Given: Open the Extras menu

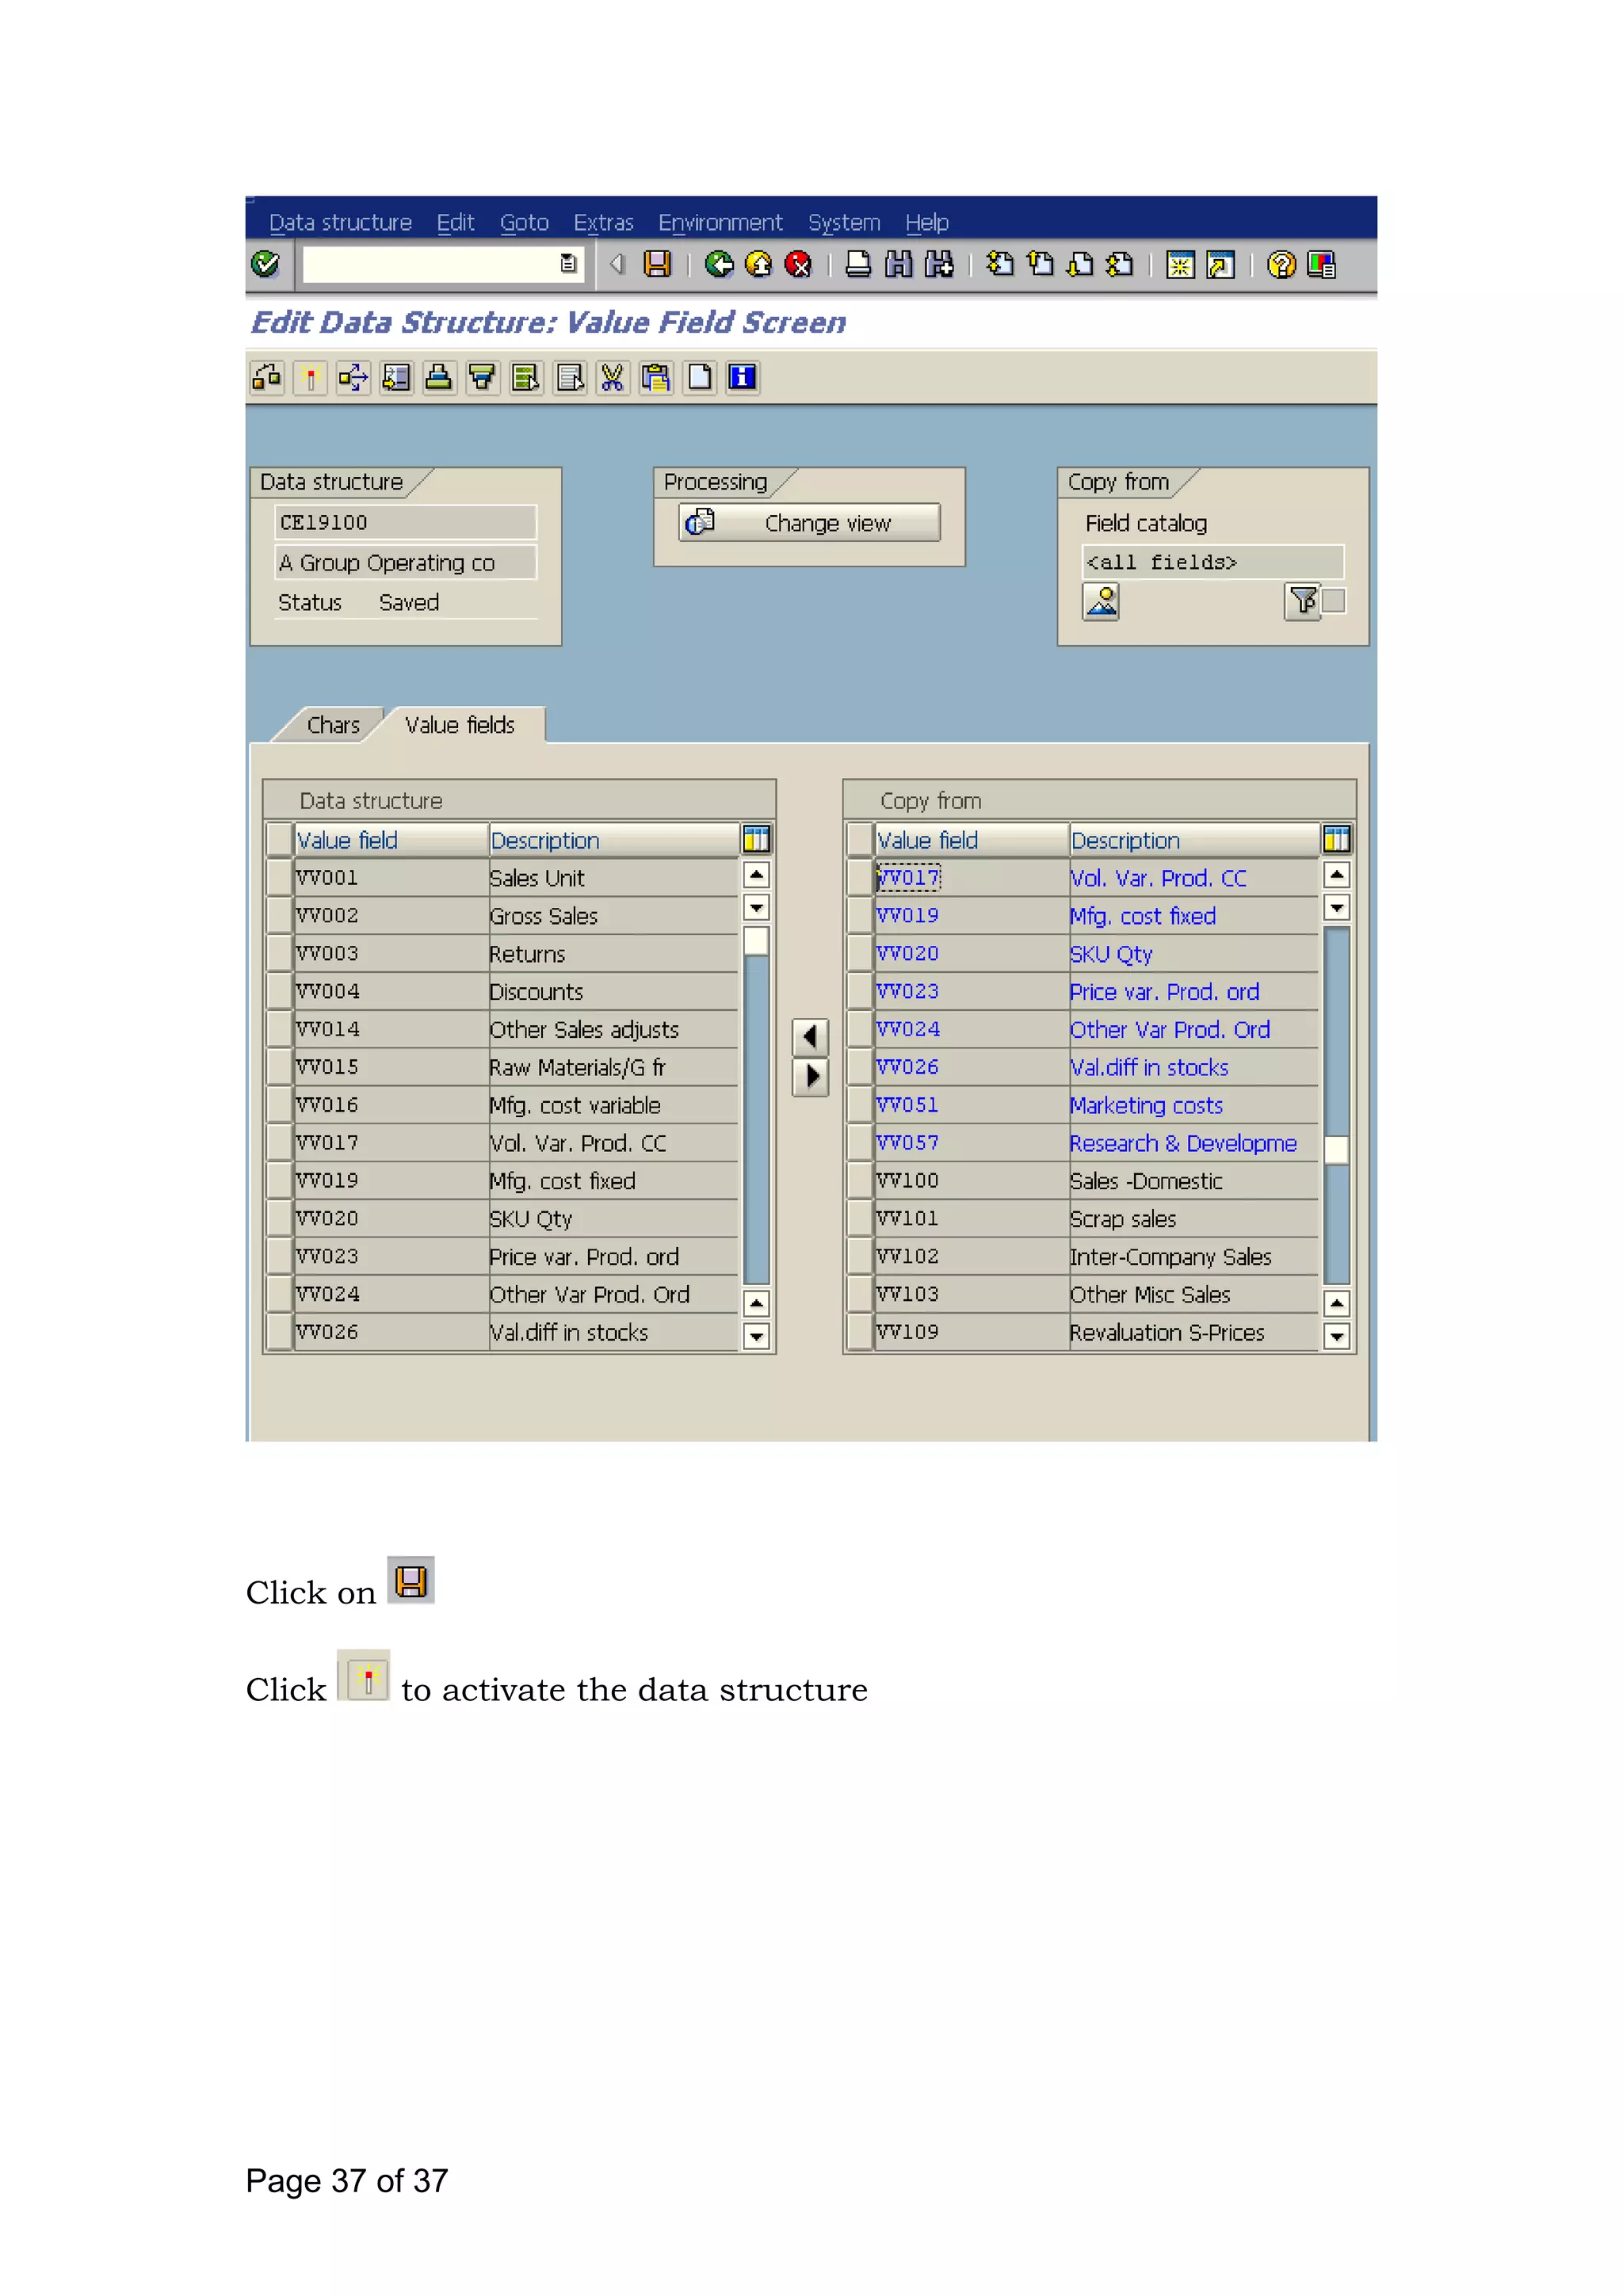Looking at the screenshot, I should click(x=603, y=222).
